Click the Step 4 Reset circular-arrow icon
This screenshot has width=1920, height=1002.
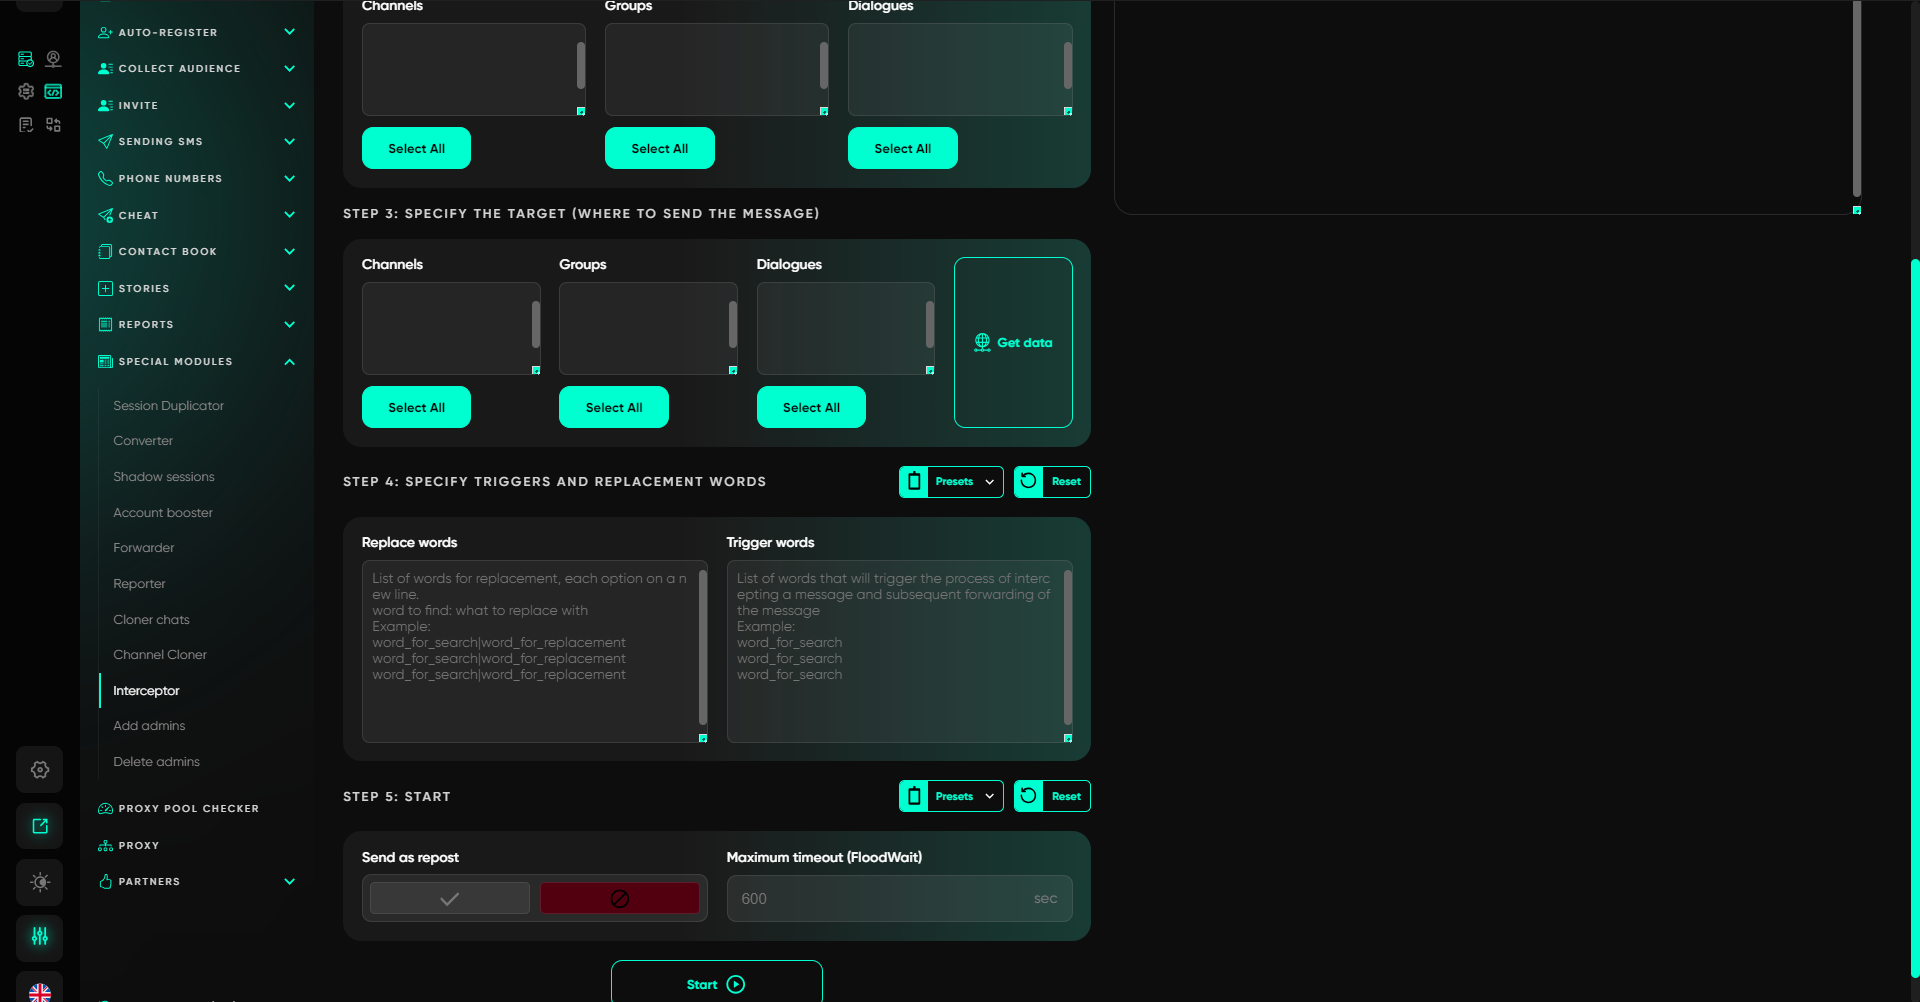1028,482
